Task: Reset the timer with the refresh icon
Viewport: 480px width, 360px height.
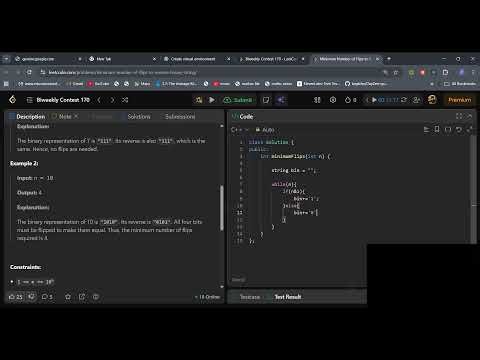Action: pyautogui.click(x=404, y=100)
